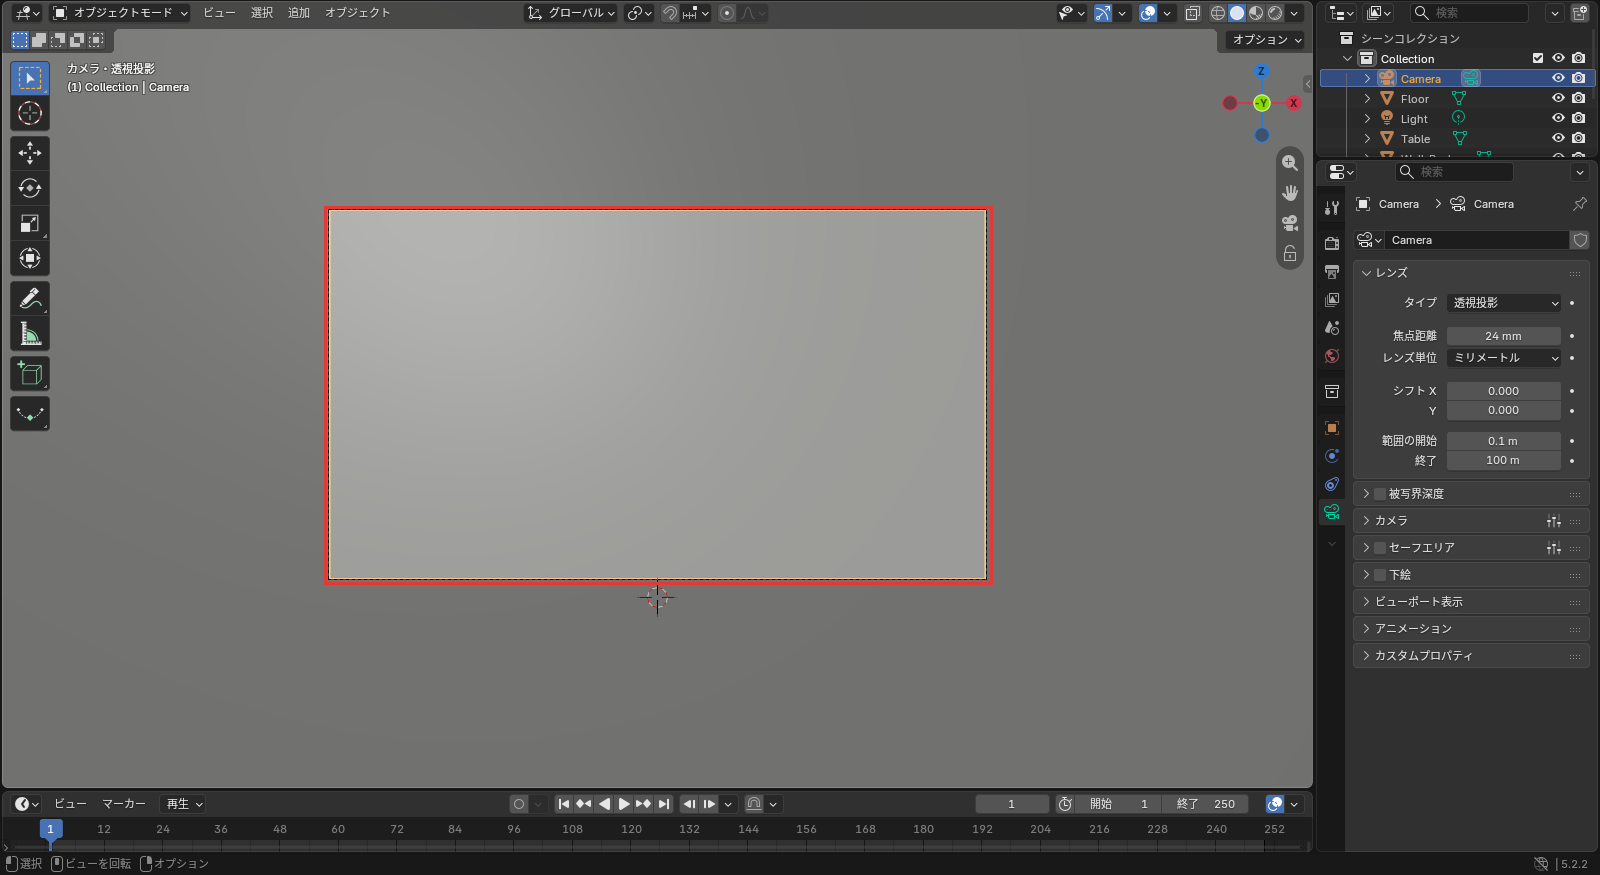Image resolution: width=1600 pixels, height=875 pixels.
Task: Select the Measure tool
Action: 30,334
